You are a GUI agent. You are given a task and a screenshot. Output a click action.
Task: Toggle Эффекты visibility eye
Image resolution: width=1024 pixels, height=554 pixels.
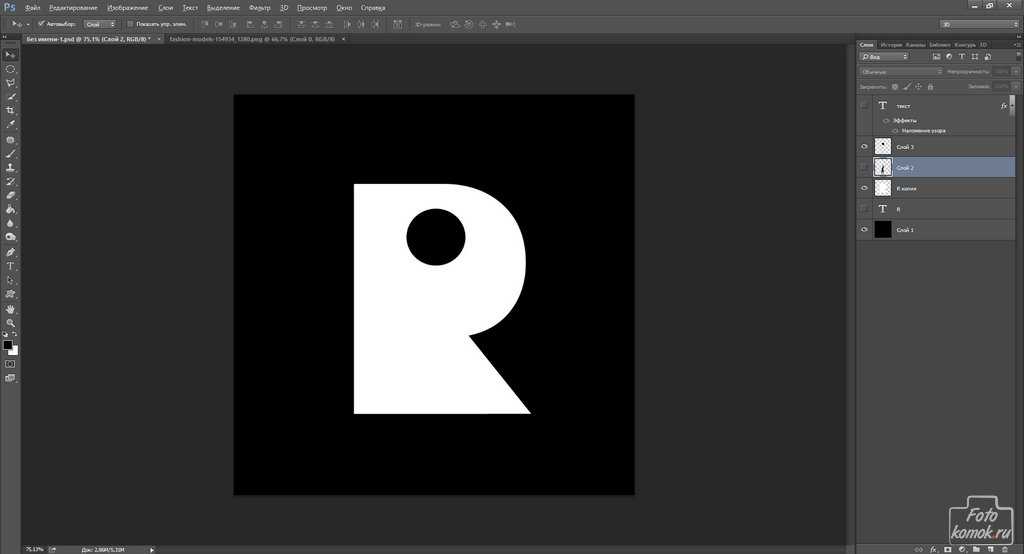886,121
